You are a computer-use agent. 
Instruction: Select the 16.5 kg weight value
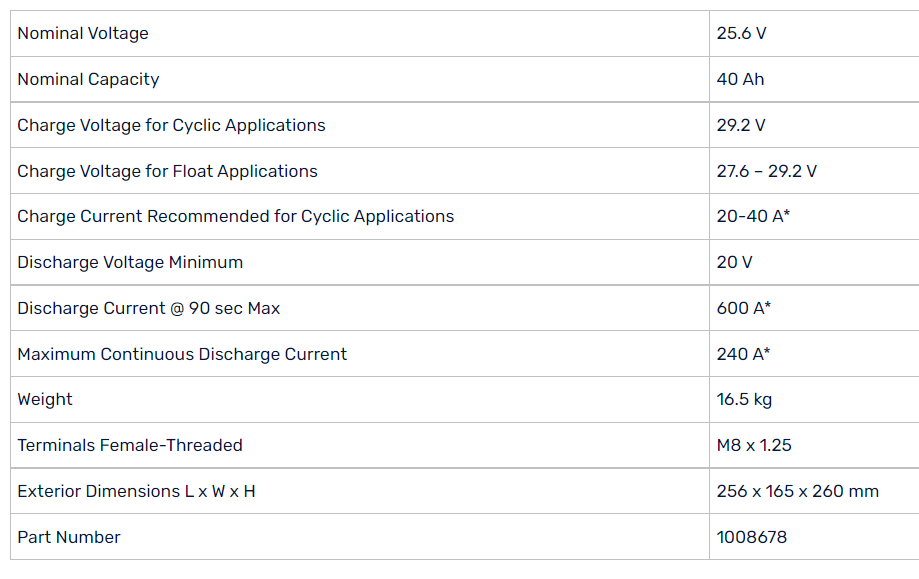[x=744, y=400]
